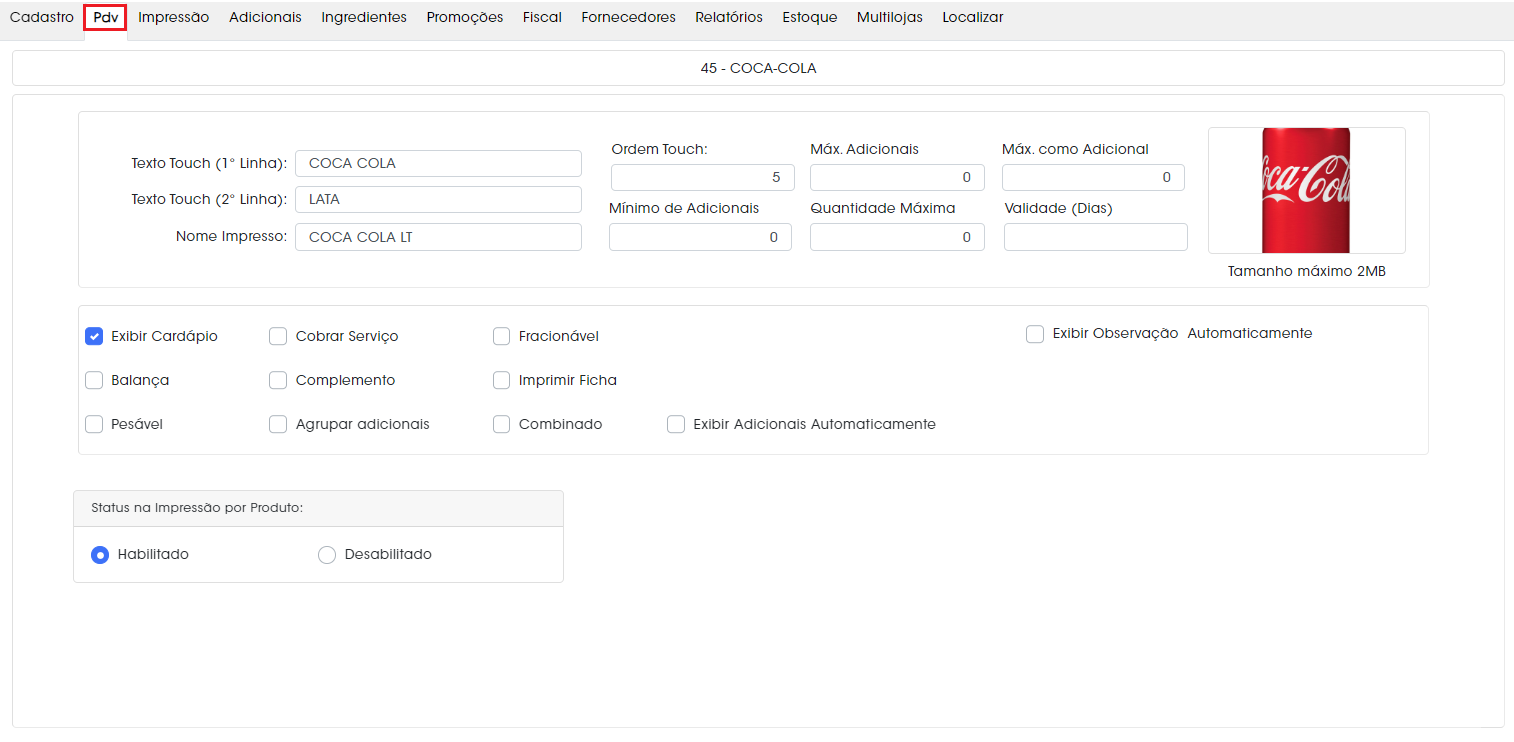Viewport: 1514px width, 742px height.
Task: Open the Estoque tab
Action: tap(810, 17)
